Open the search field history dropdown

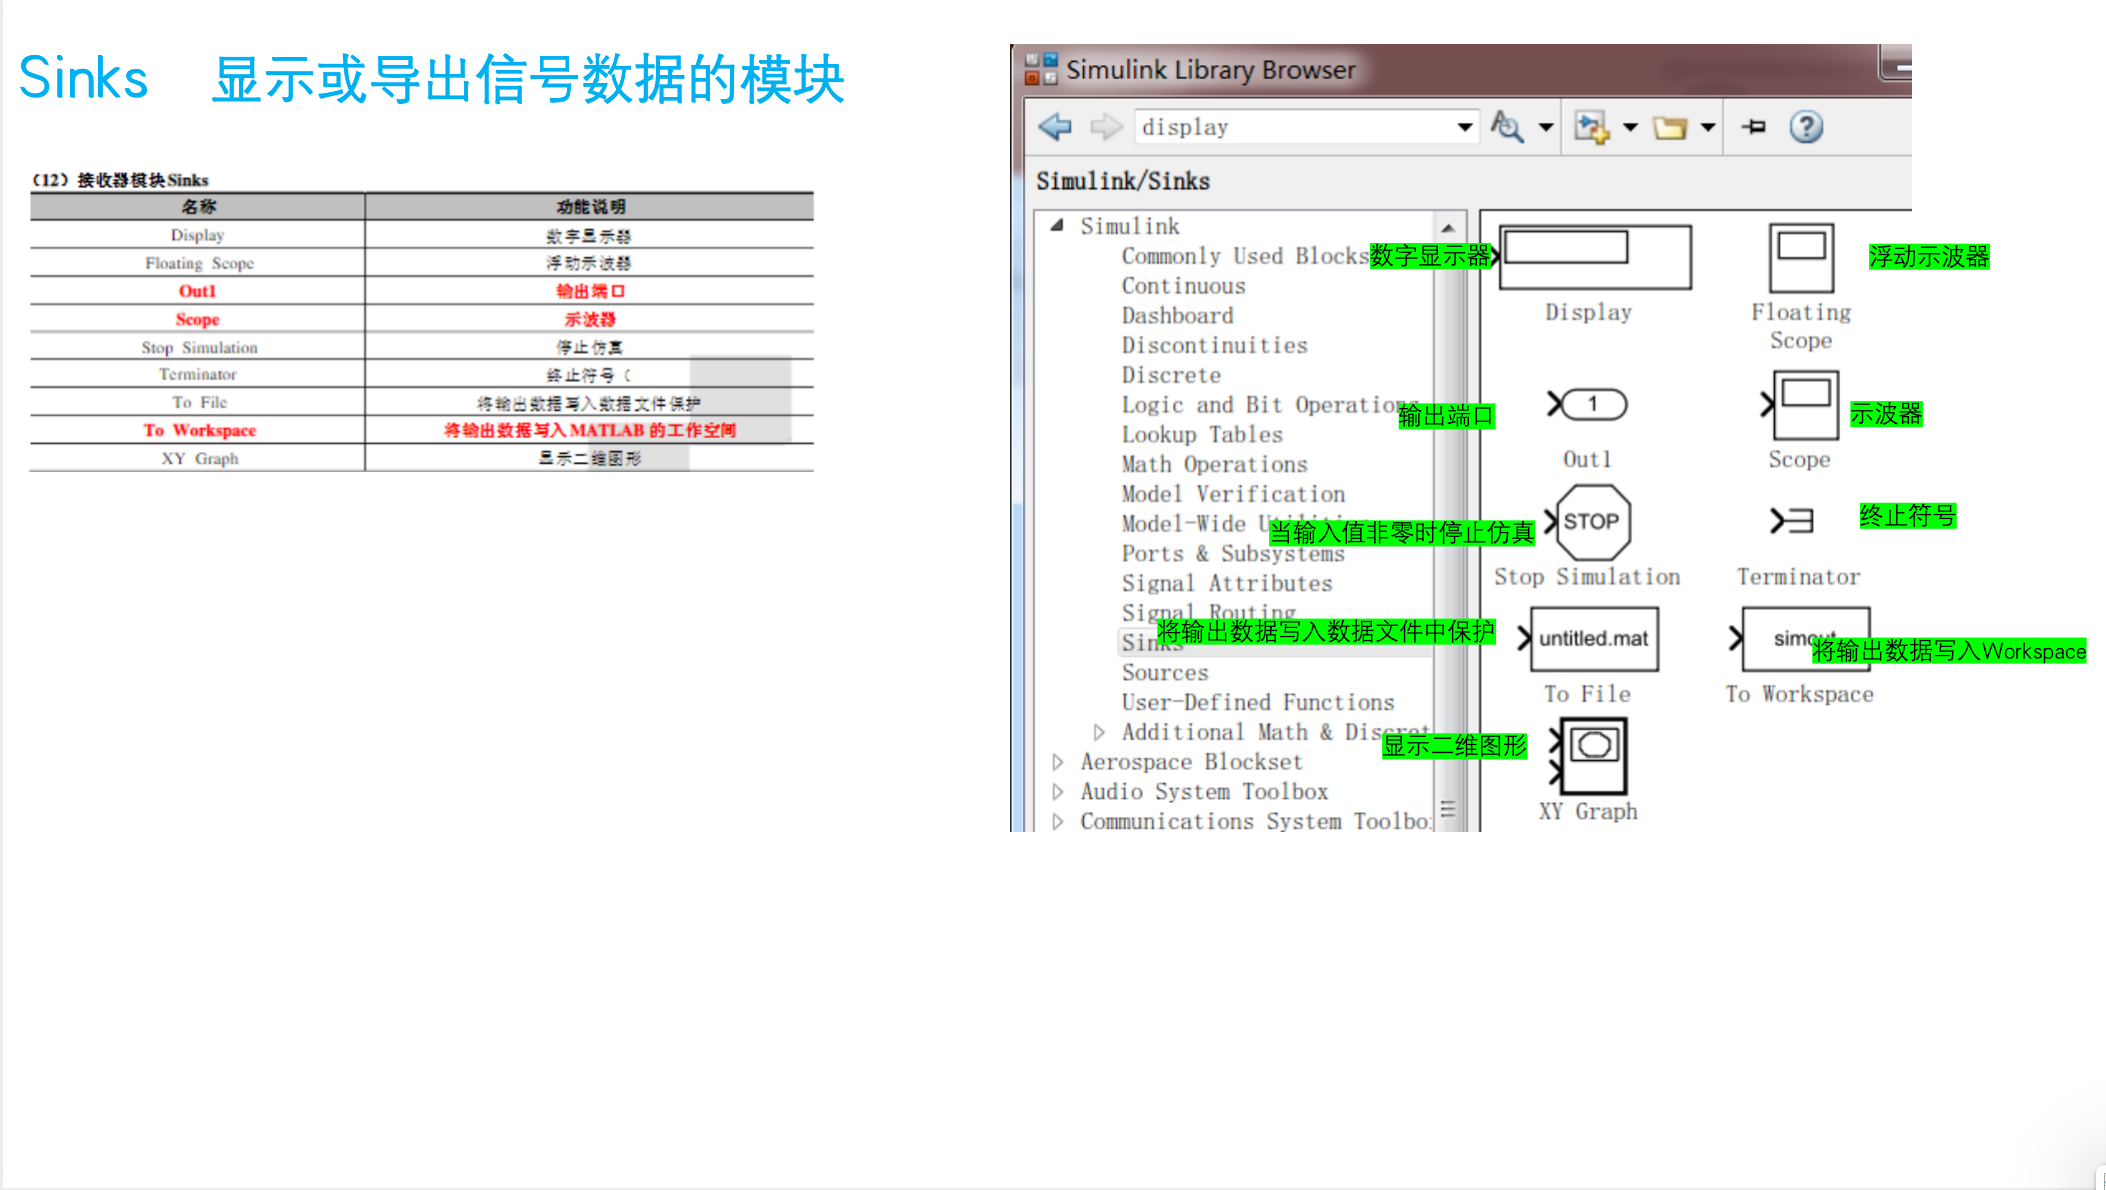[1465, 126]
